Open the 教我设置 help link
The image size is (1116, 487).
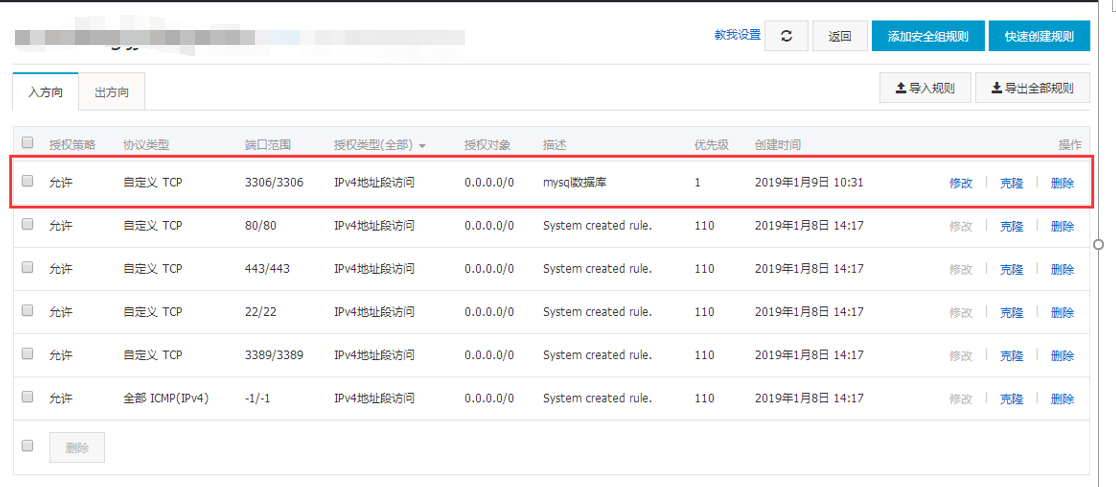(x=737, y=35)
